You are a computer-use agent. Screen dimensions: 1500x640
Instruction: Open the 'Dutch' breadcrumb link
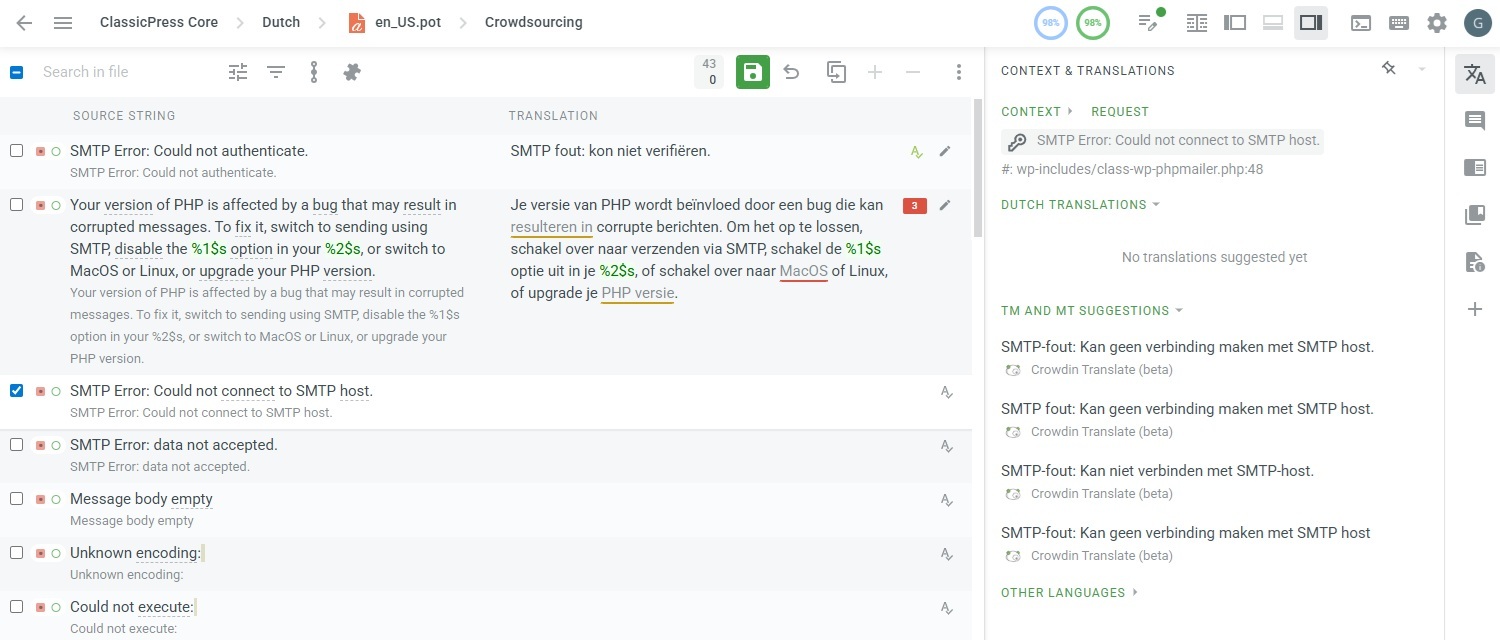click(280, 22)
